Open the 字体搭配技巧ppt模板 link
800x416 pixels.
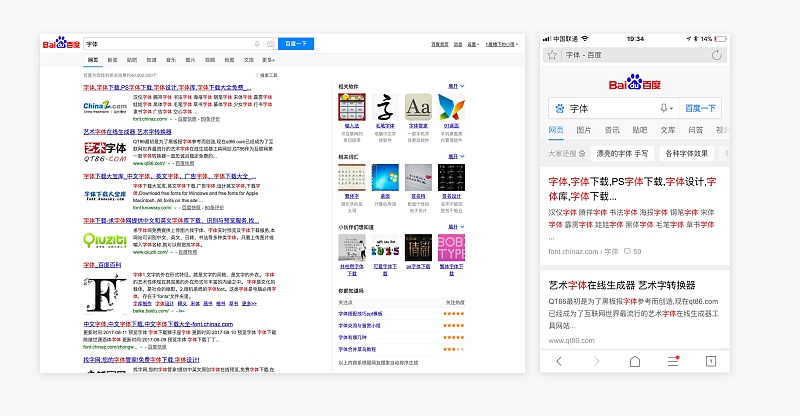[x=360, y=313]
